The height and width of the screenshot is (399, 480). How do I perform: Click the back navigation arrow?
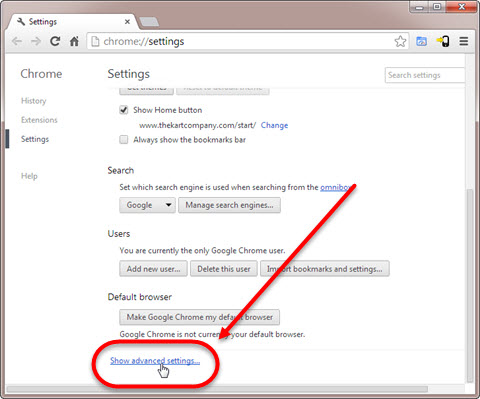pos(17,42)
